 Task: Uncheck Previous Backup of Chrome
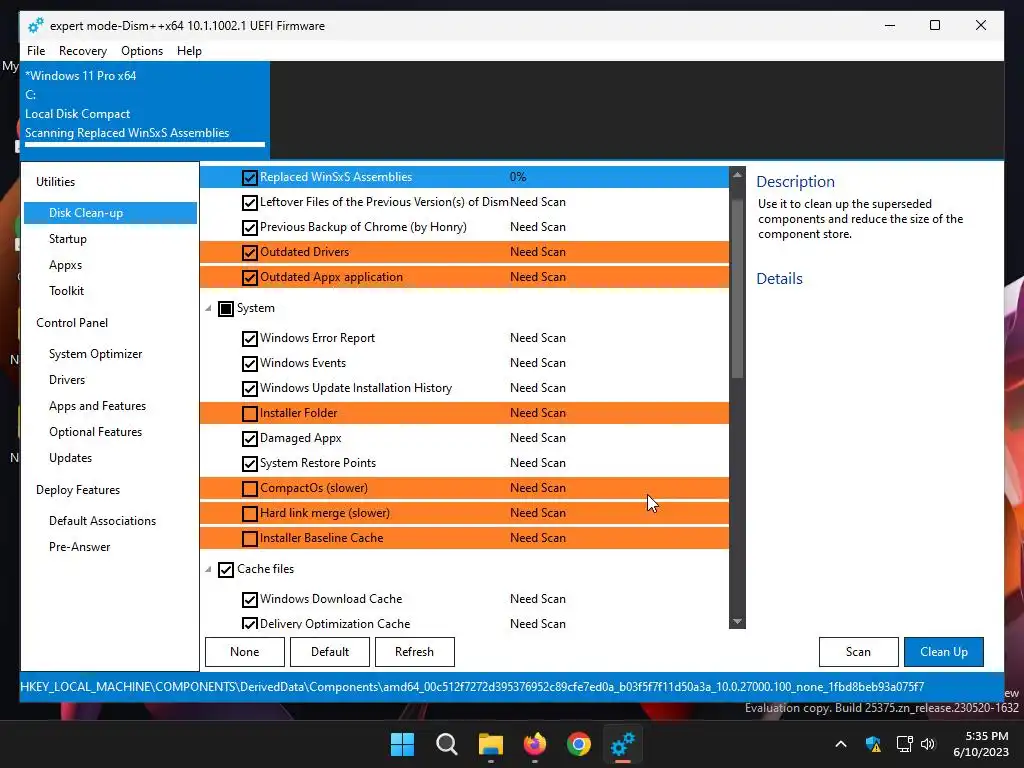tap(249, 227)
